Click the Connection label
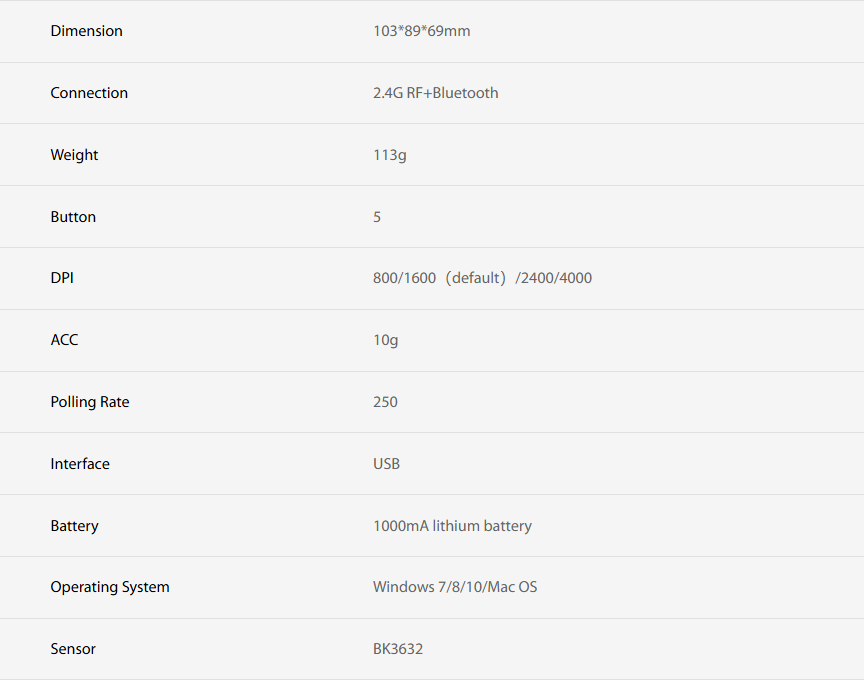The image size is (864, 680). [x=89, y=93]
